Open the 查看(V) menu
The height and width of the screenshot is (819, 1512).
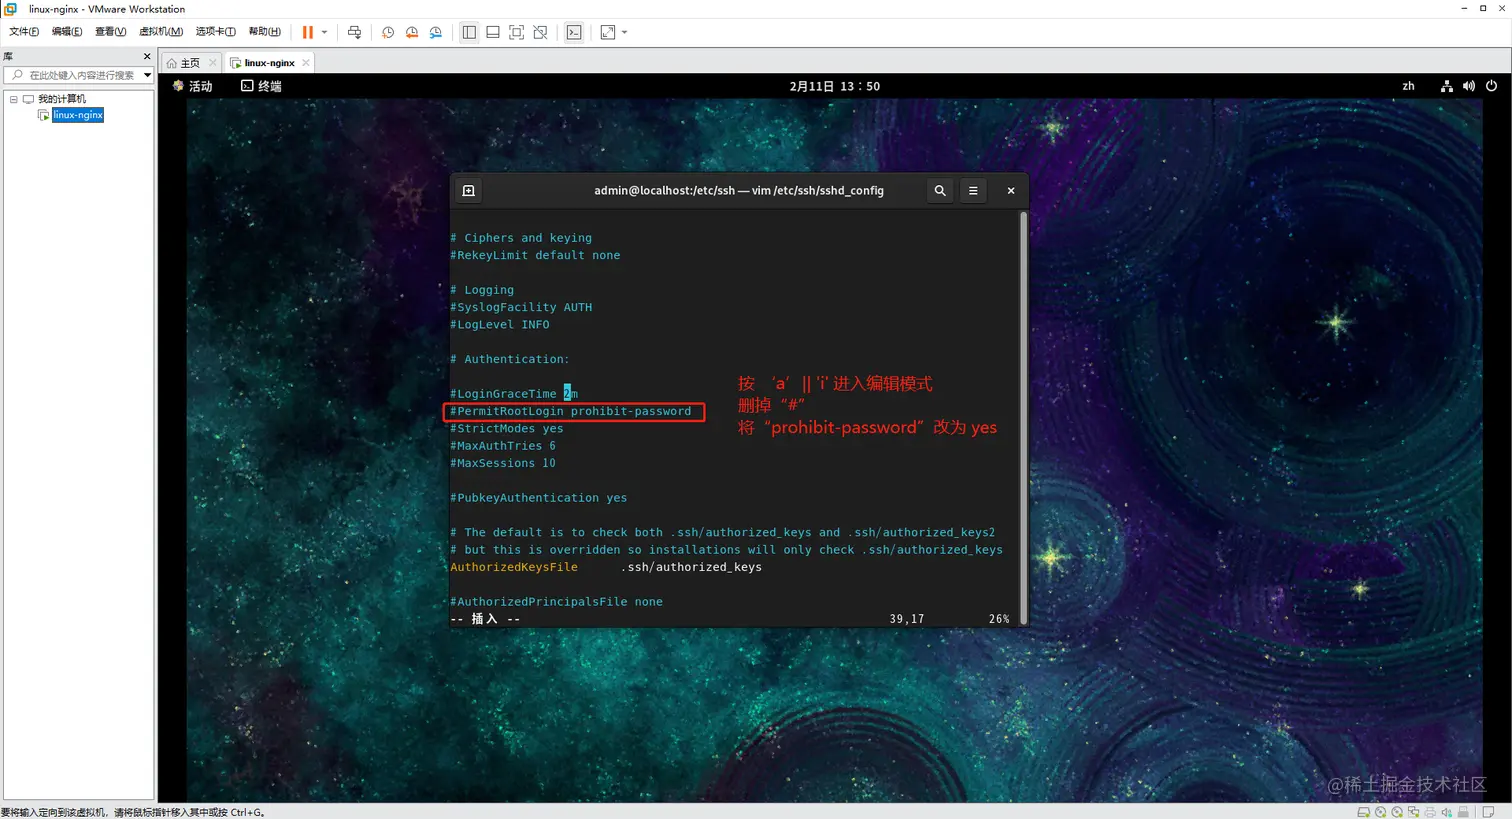pyautogui.click(x=110, y=32)
